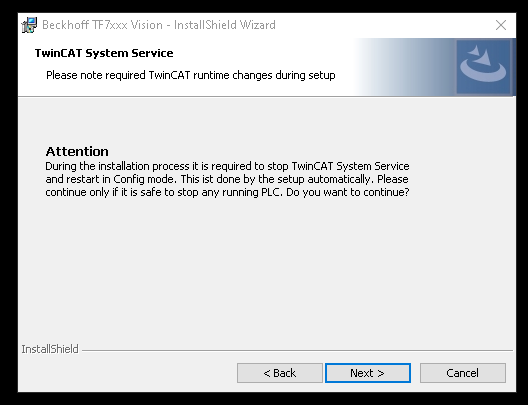
Task: Click the horizontal divider beside the InstallShield label
Action: tap(297, 350)
